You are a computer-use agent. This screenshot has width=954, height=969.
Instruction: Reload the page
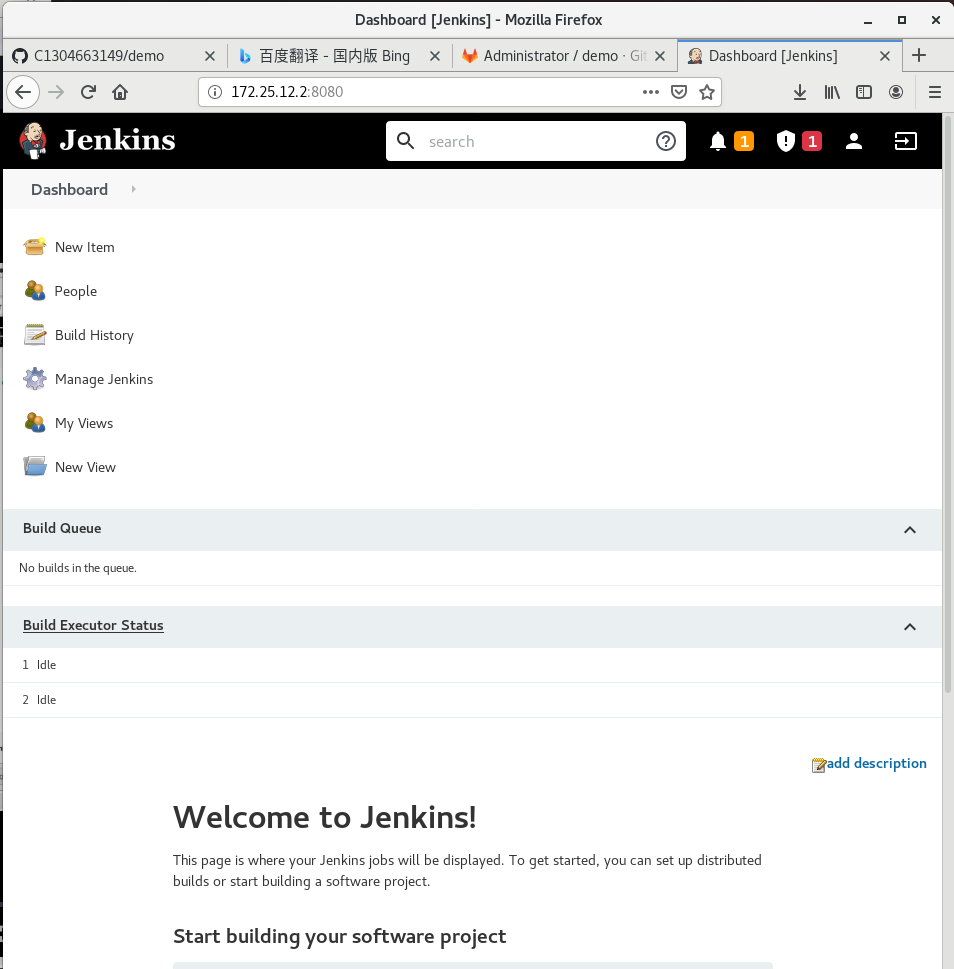click(x=88, y=92)
